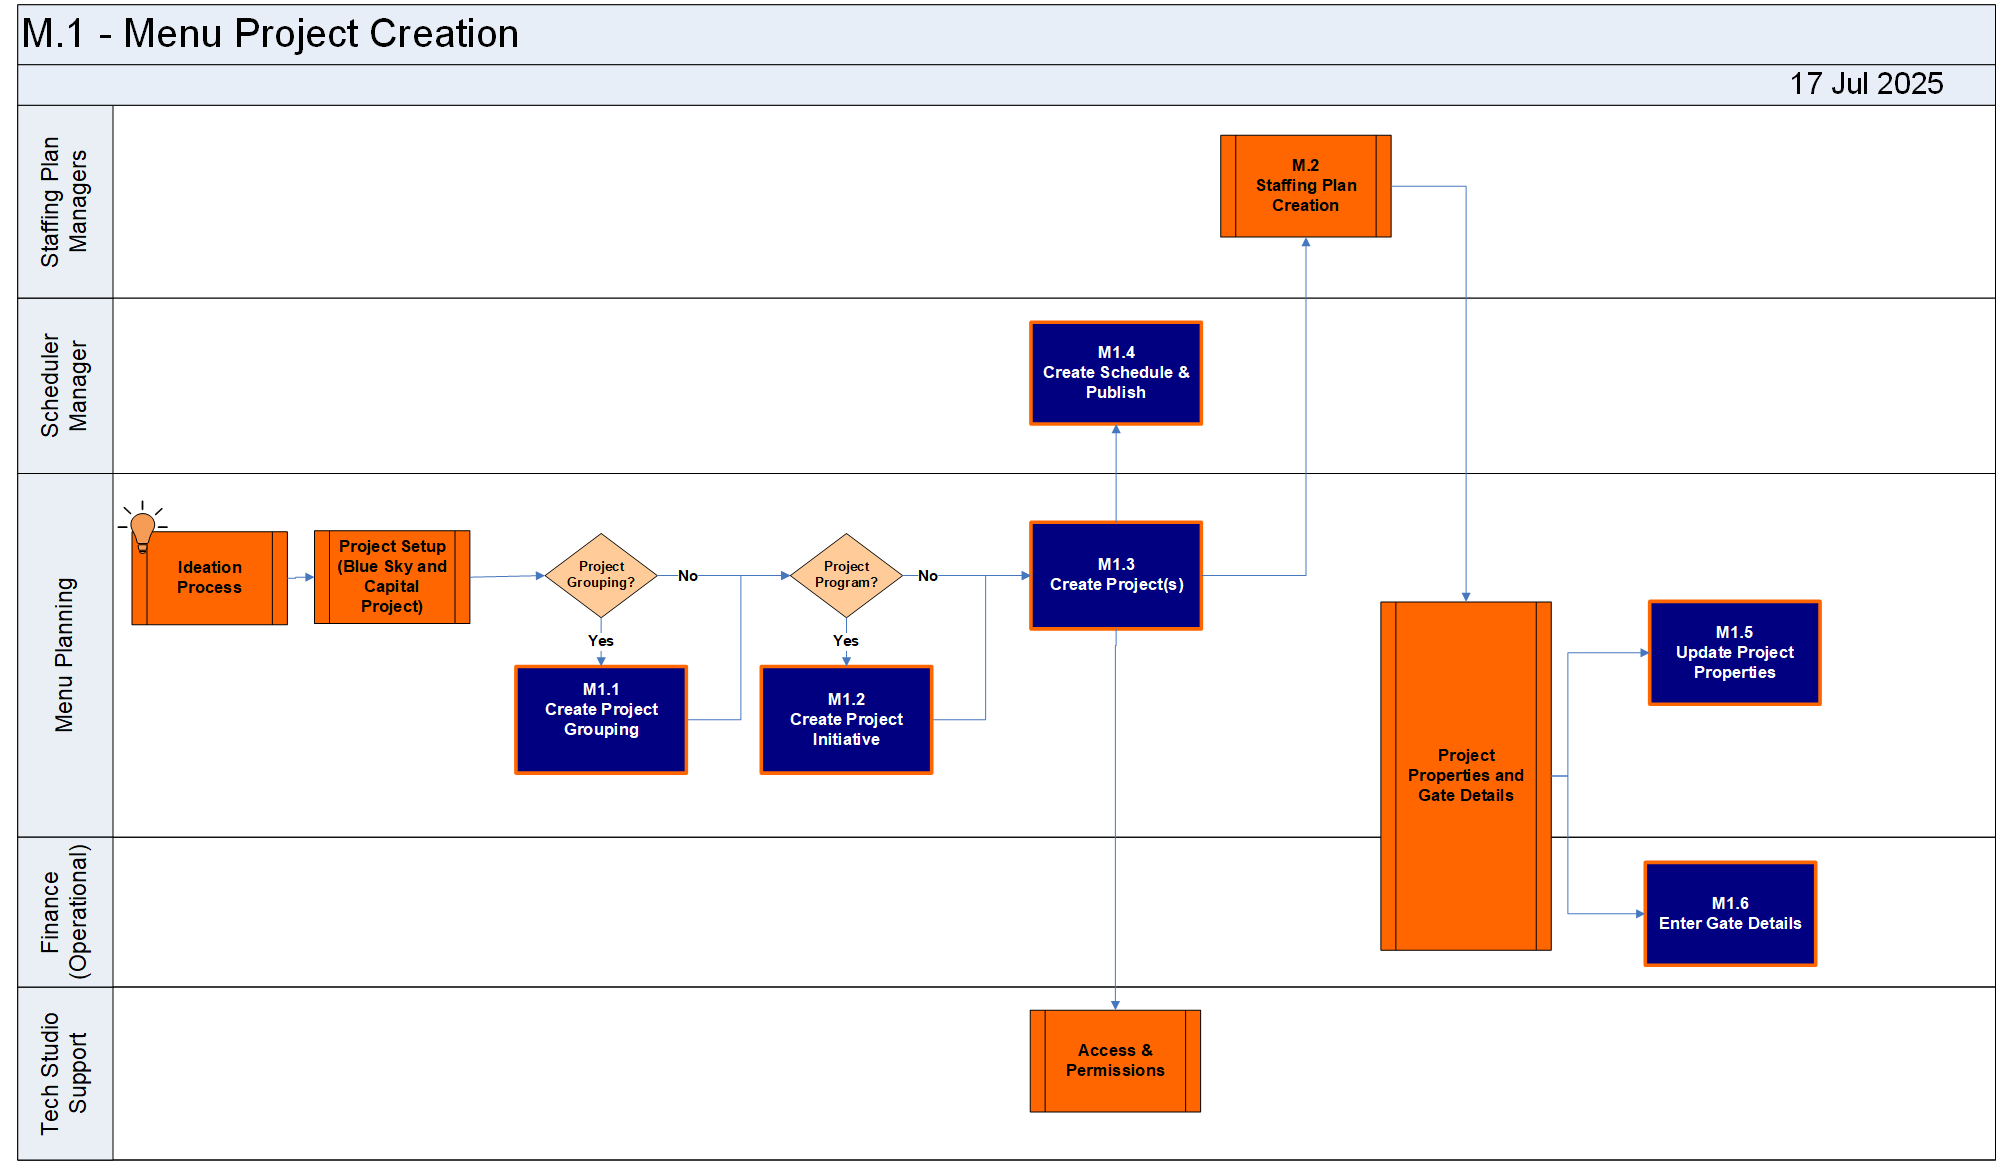Select the Finance (Operational) lane header
This screenshot has height=1161, width=1997.
[65, 912]
